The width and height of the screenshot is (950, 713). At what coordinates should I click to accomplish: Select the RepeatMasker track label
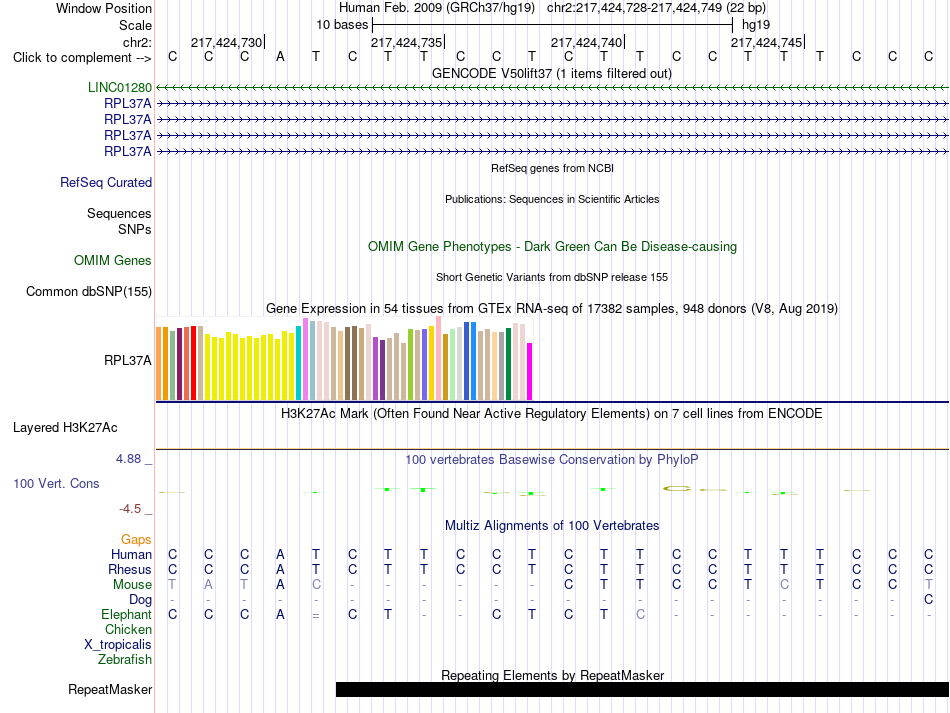pos(110,689)
